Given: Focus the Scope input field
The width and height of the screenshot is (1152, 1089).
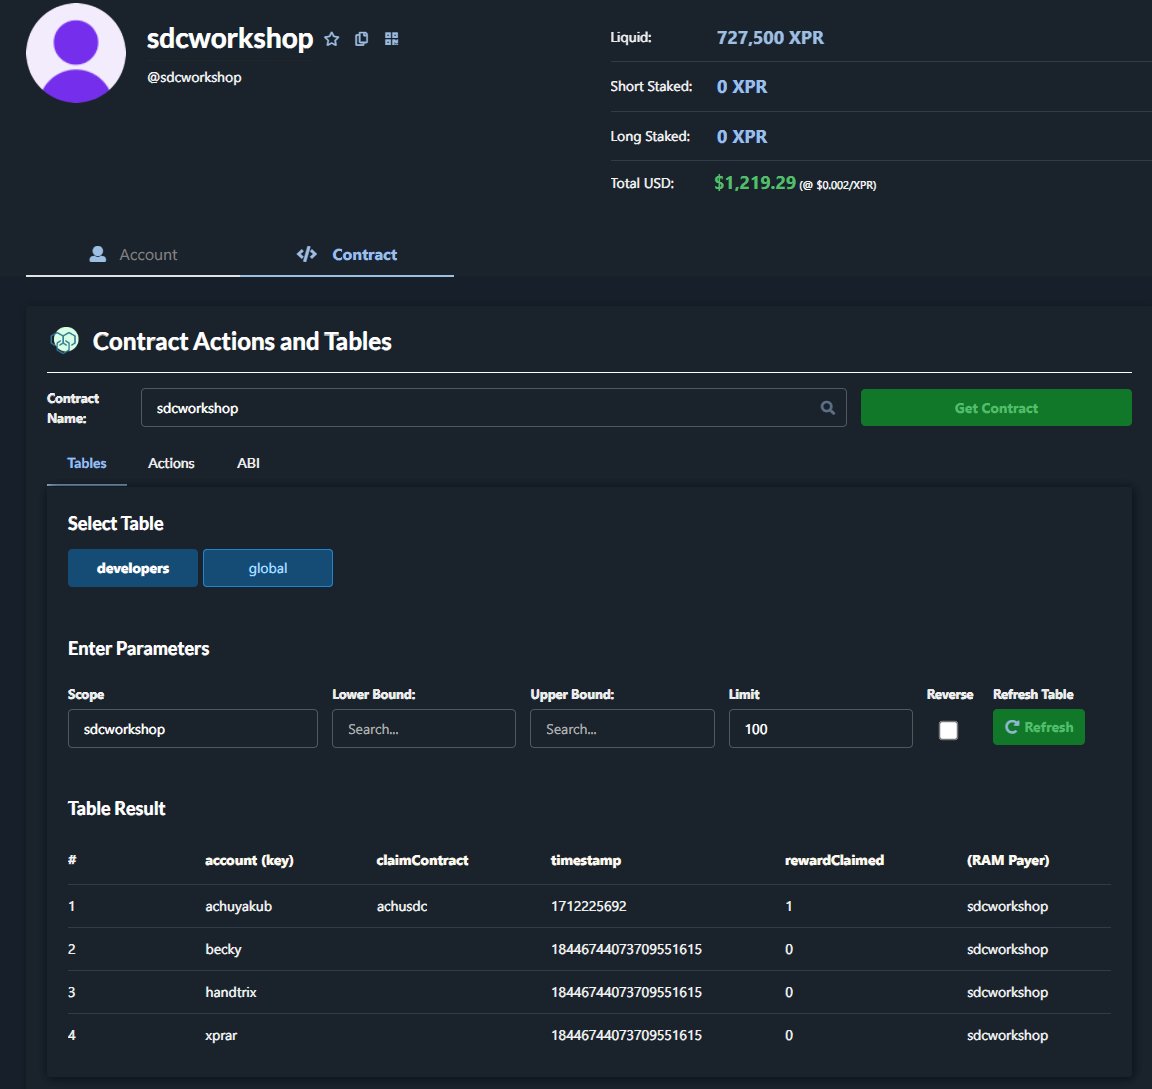Looking at the screenshot, I should 192,729.
